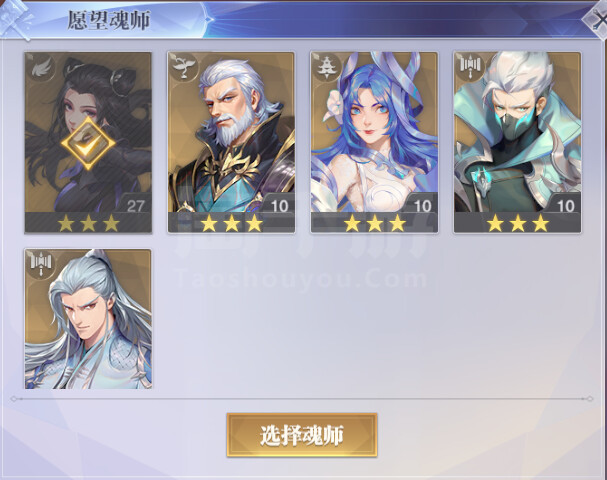Click the pagoda icon on blue-haired woman card
Screen dimensions: 607x480
click(x=326, y=67)
